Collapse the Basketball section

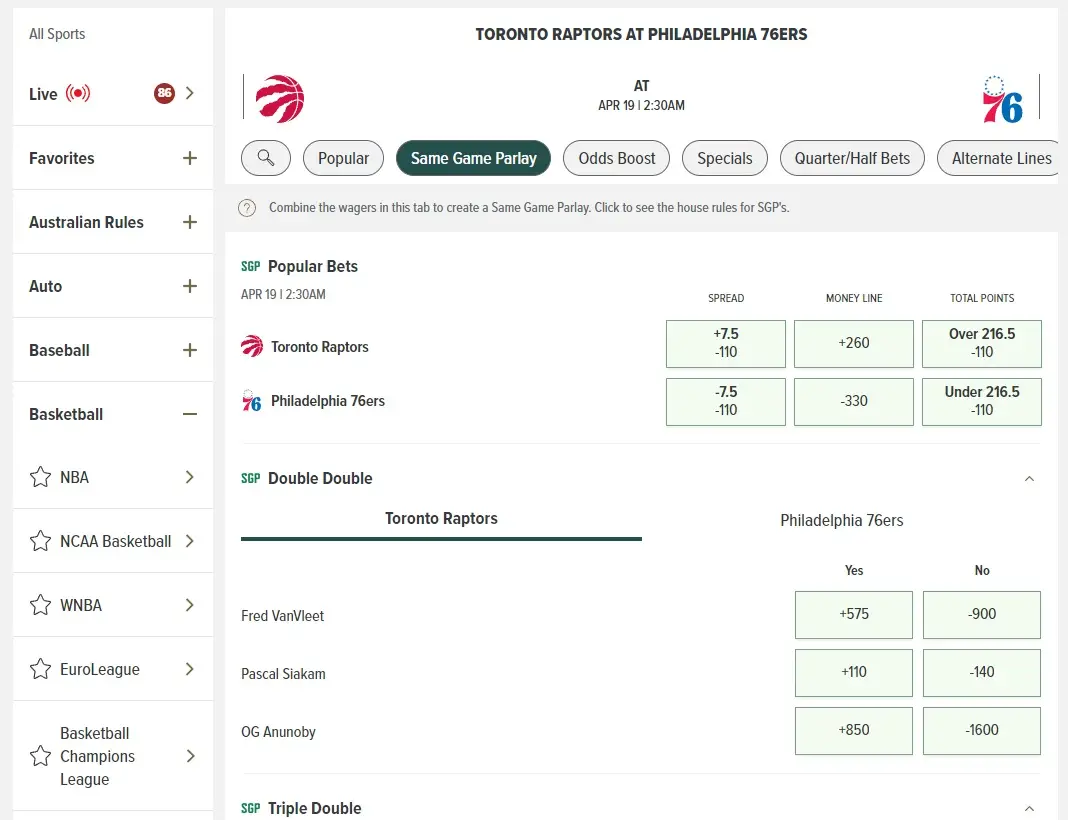point(190,414)
